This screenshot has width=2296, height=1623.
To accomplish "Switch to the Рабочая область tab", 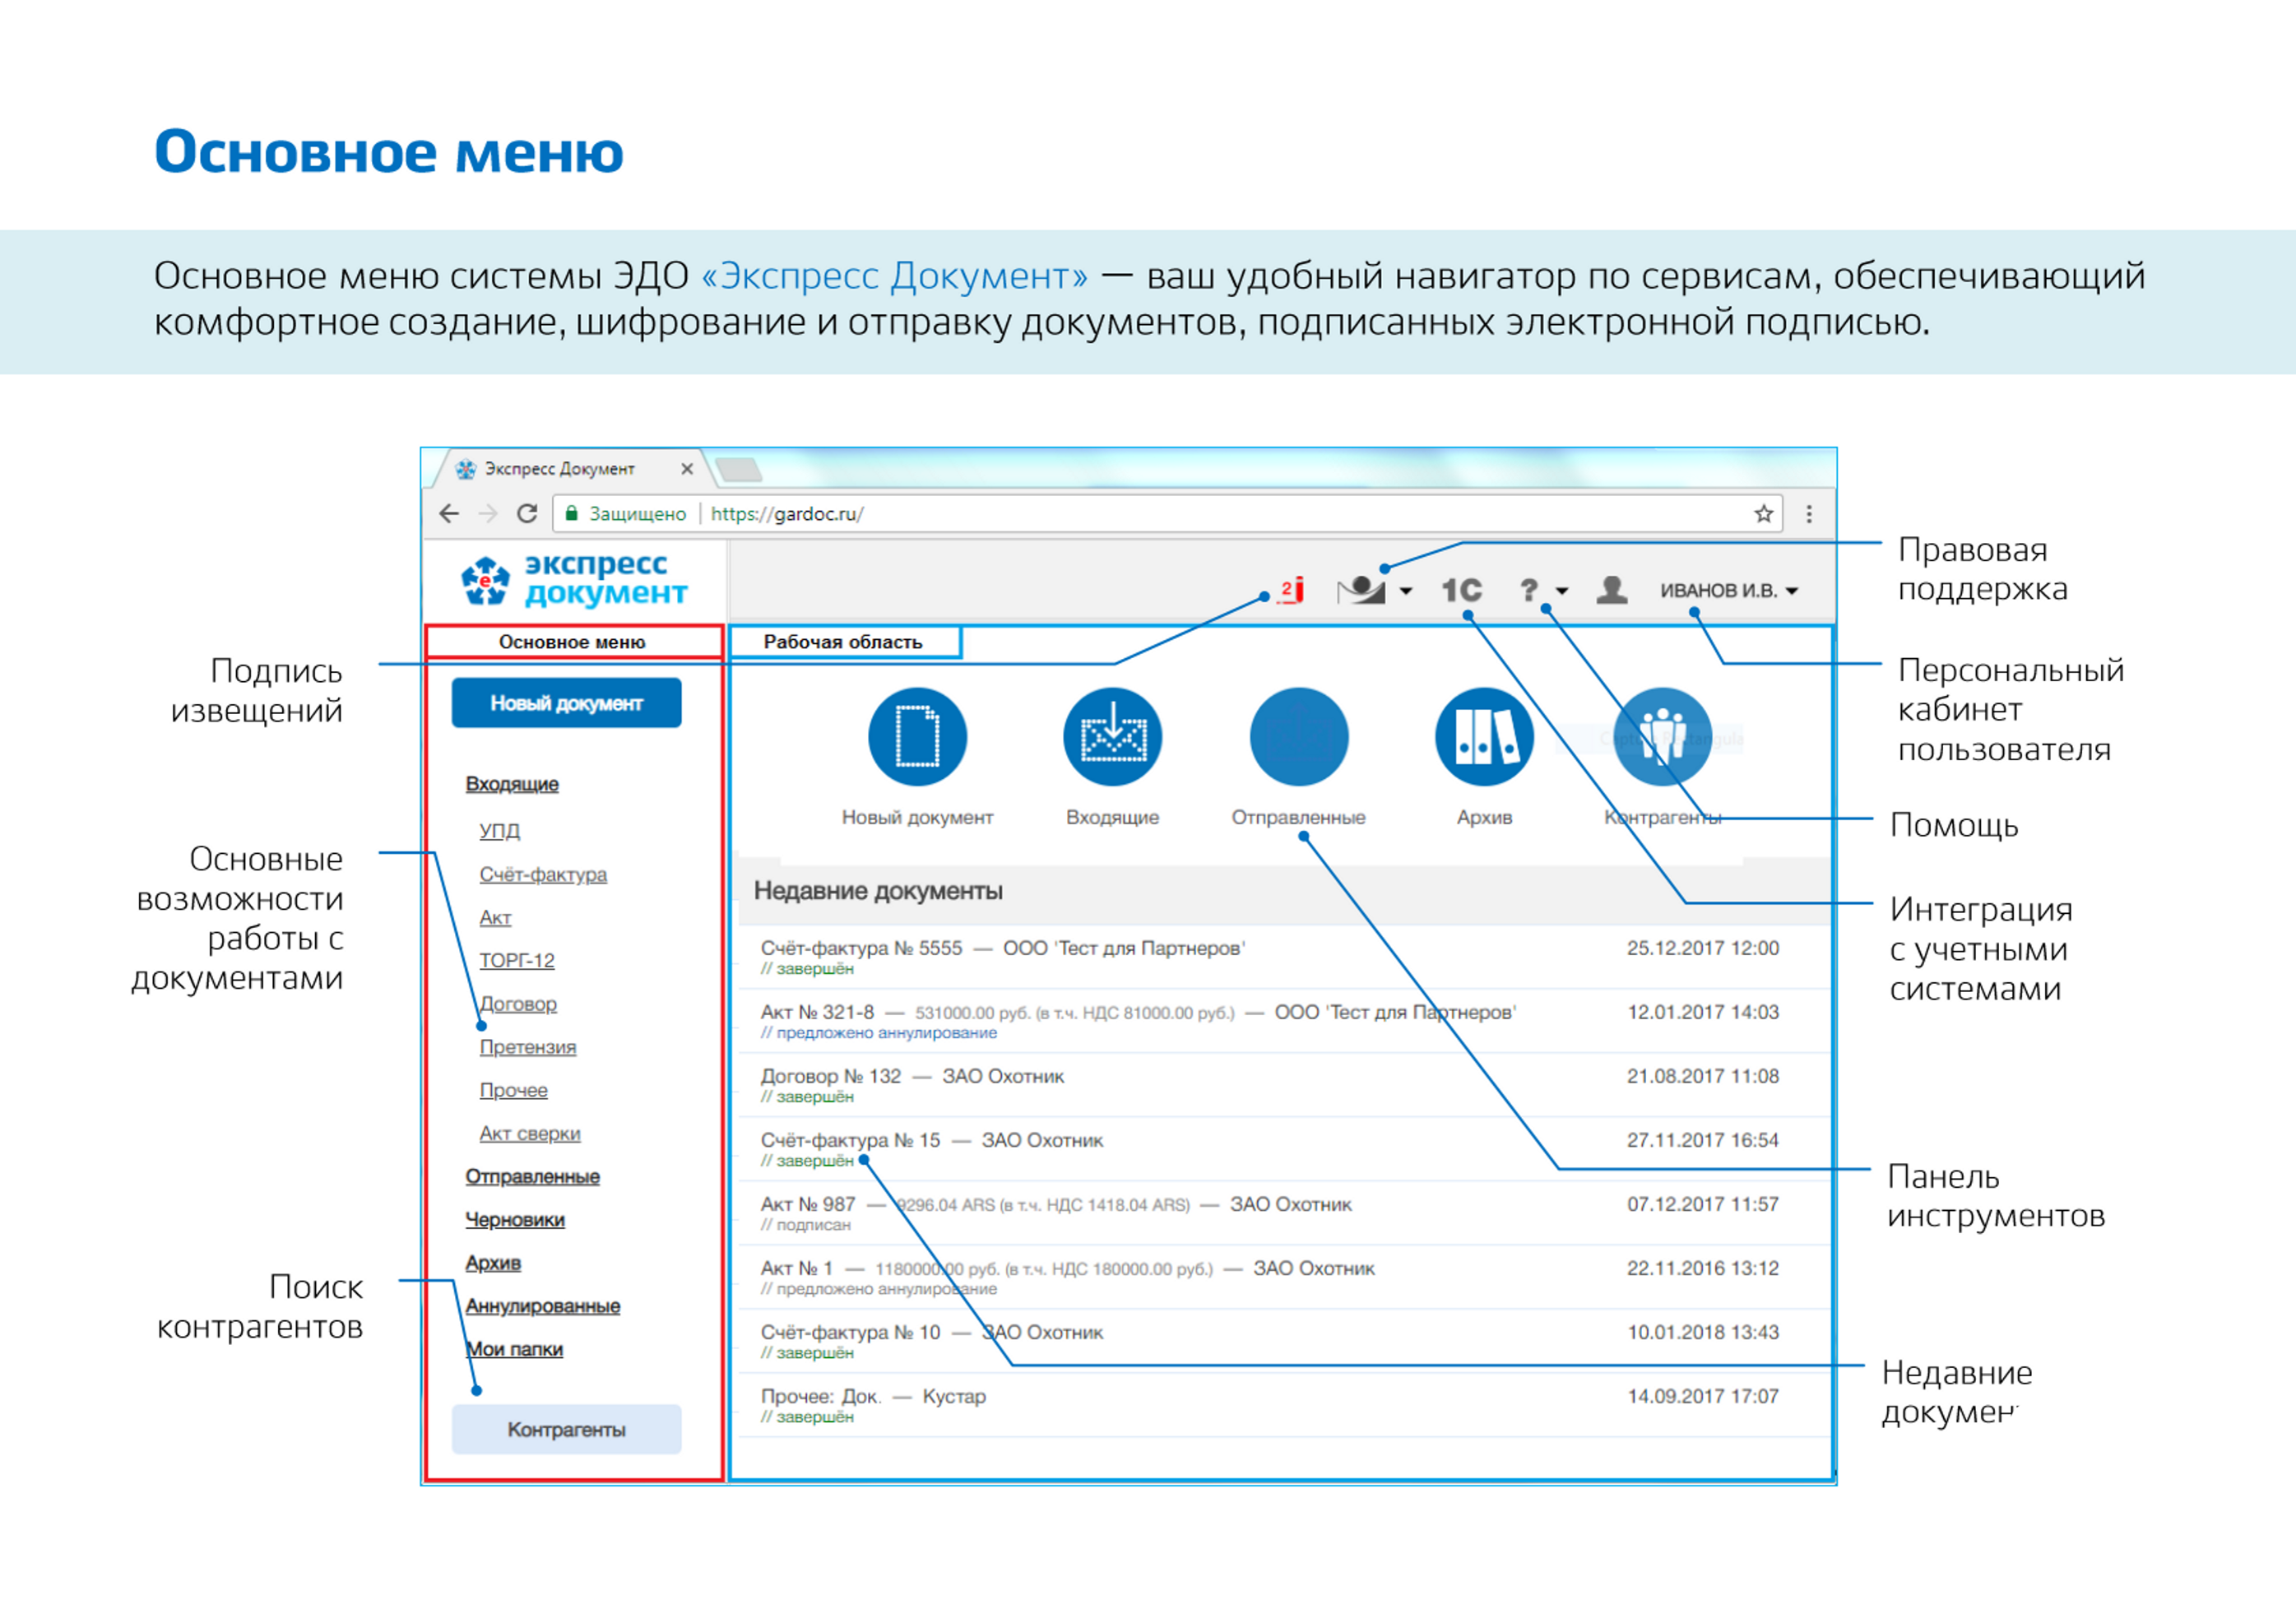I will coord(843,642).
